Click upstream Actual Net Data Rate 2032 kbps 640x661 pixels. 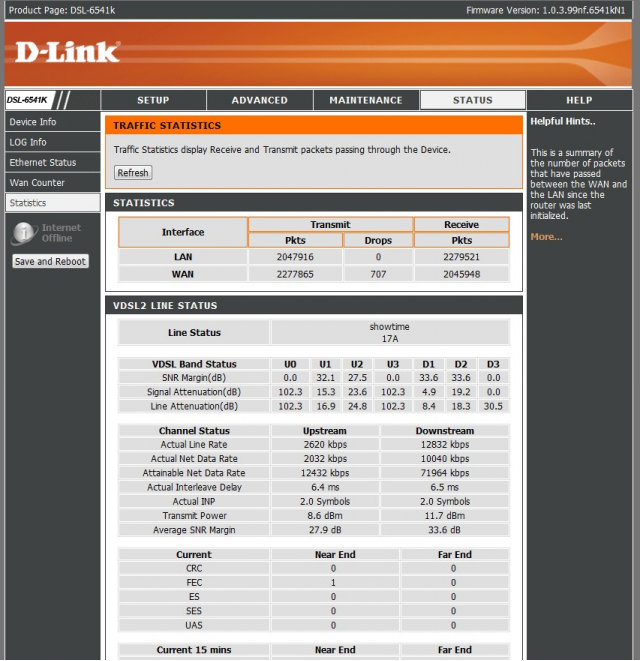(x=325, y=459)
